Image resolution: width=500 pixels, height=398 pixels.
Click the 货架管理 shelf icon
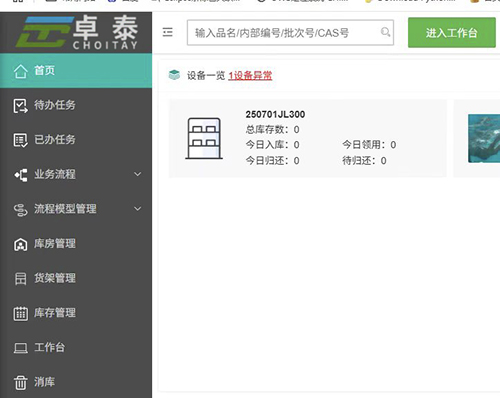[x=20, y=279]
